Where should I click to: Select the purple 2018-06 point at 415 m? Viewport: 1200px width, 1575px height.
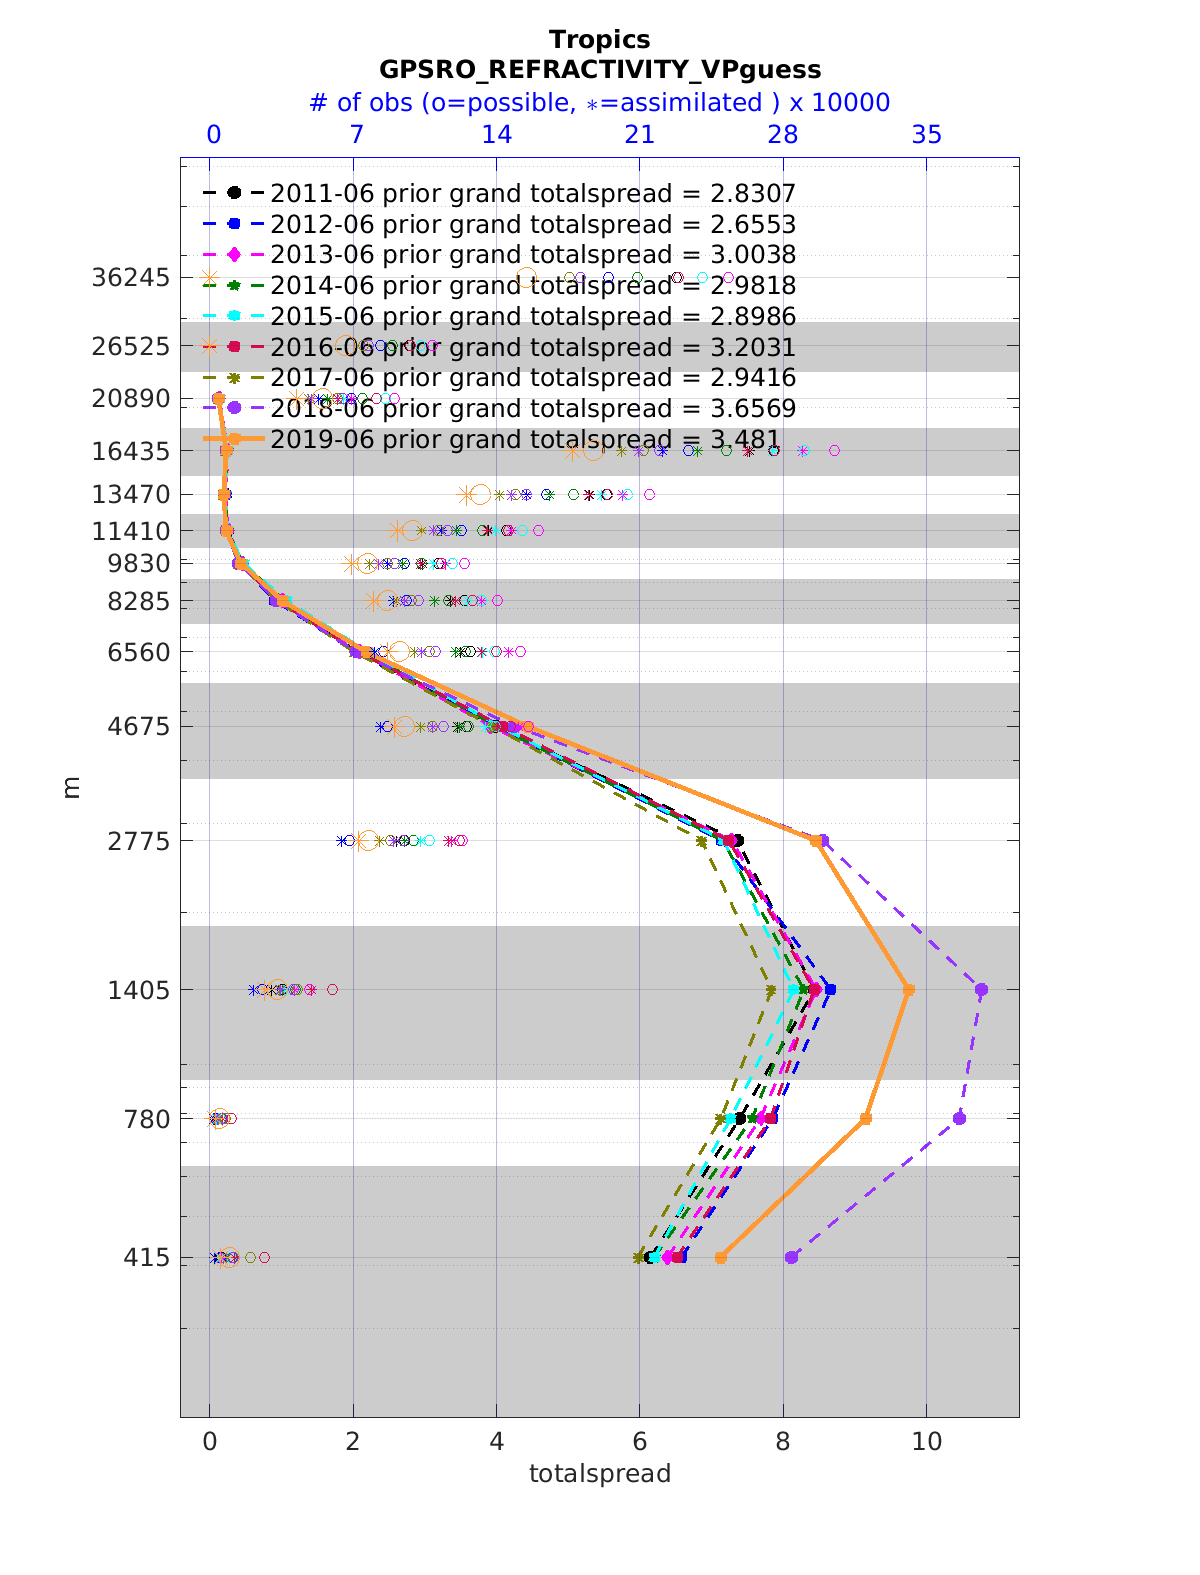click(x=791, y=1257)
